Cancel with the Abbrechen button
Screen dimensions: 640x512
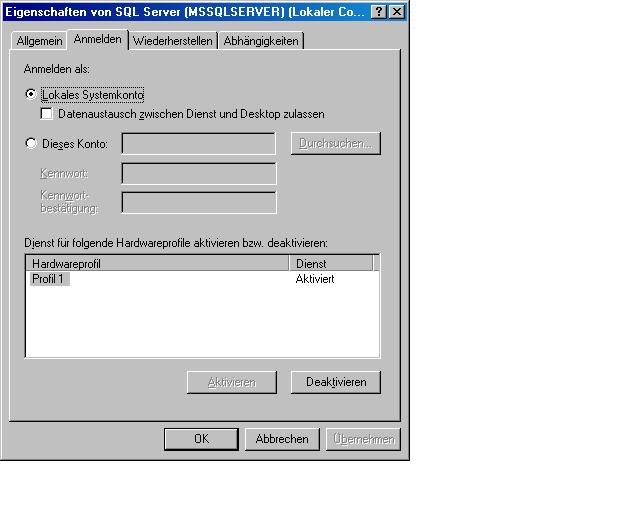pyautogui.click(x=282, y=439)
